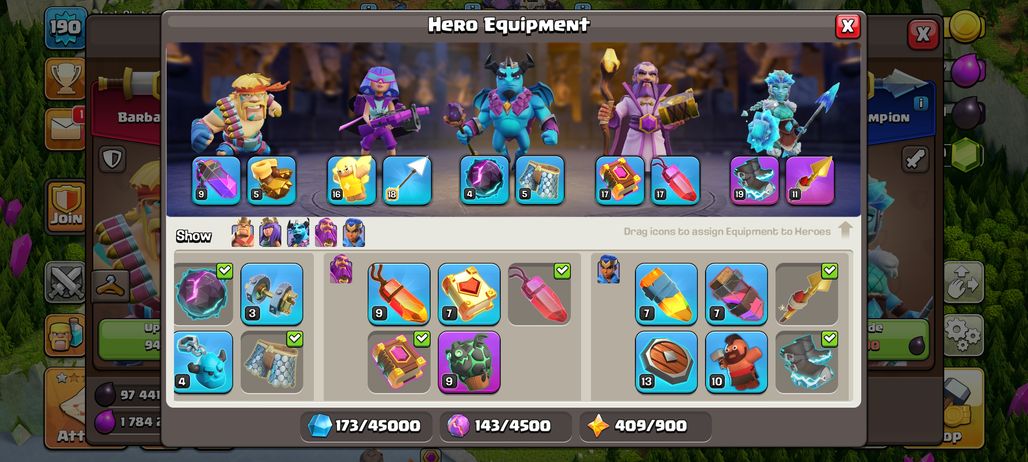
Task: Pick the Rocket Spear level 7 icon
Action: tap(666, 294)
